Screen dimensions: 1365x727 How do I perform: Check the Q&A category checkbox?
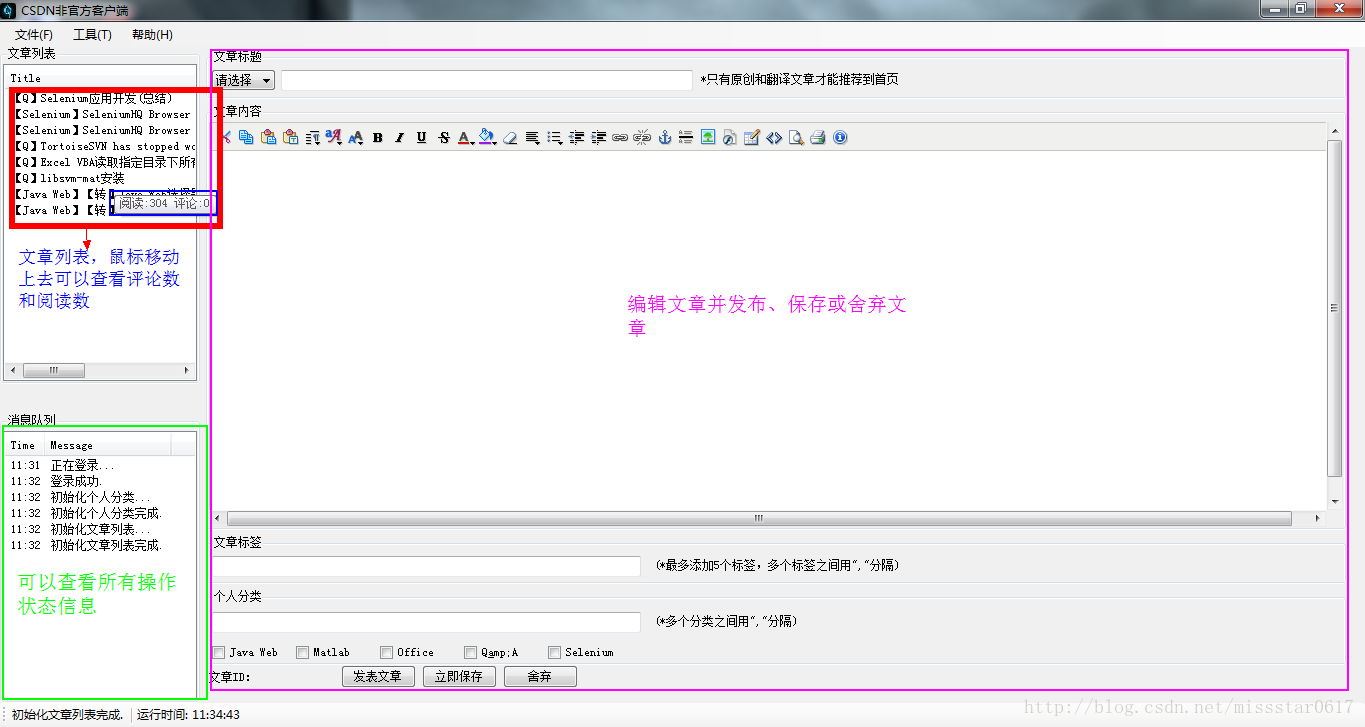pos(471,653)
